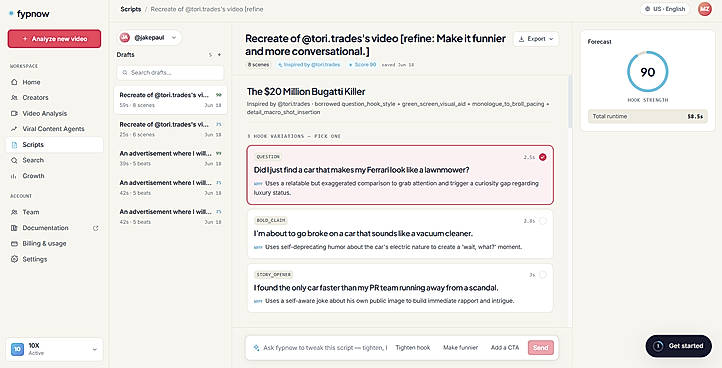Click the Tighten hook suggestion
This screenshot has width=722, height=368.
[413, 348]
